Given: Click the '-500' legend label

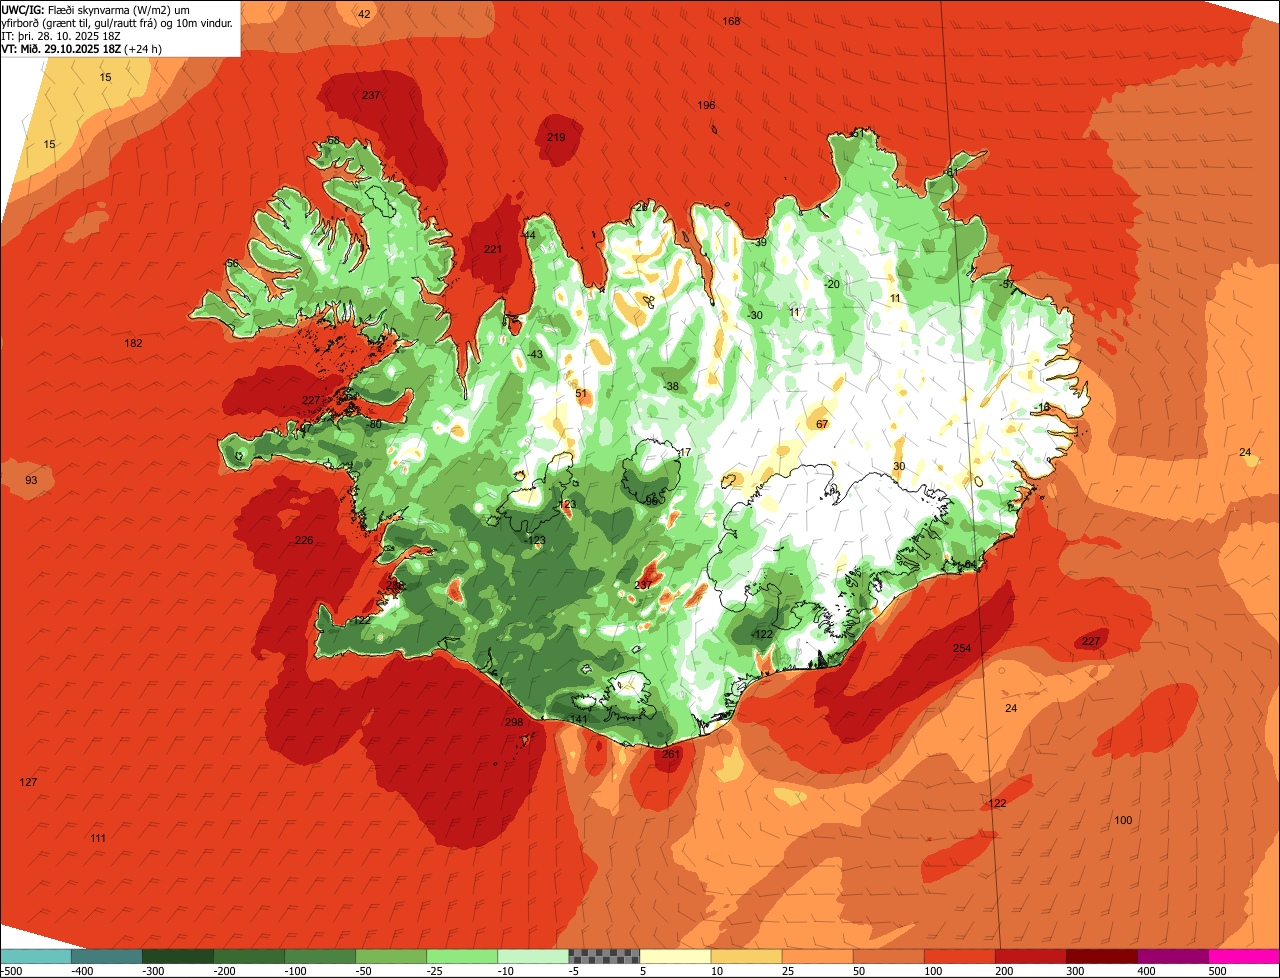Looking at the screenshot, I should tap(11, 970).
